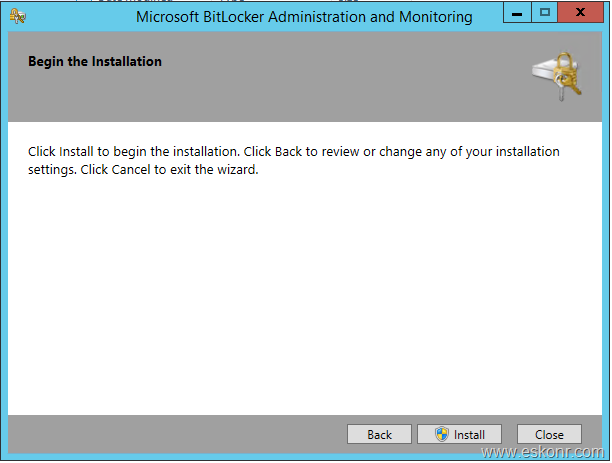Select the Begin the Installation heading
612x463 pixels.
95,62
